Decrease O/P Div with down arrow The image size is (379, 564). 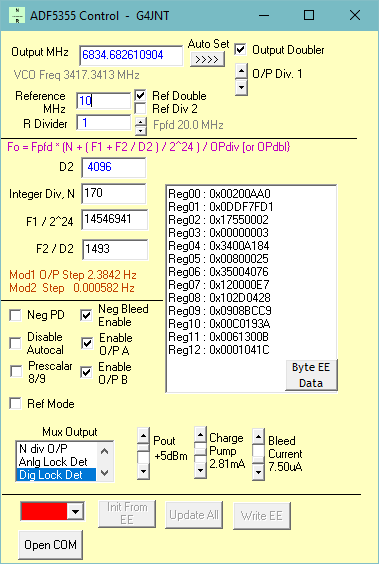click(x=241, y=87)
